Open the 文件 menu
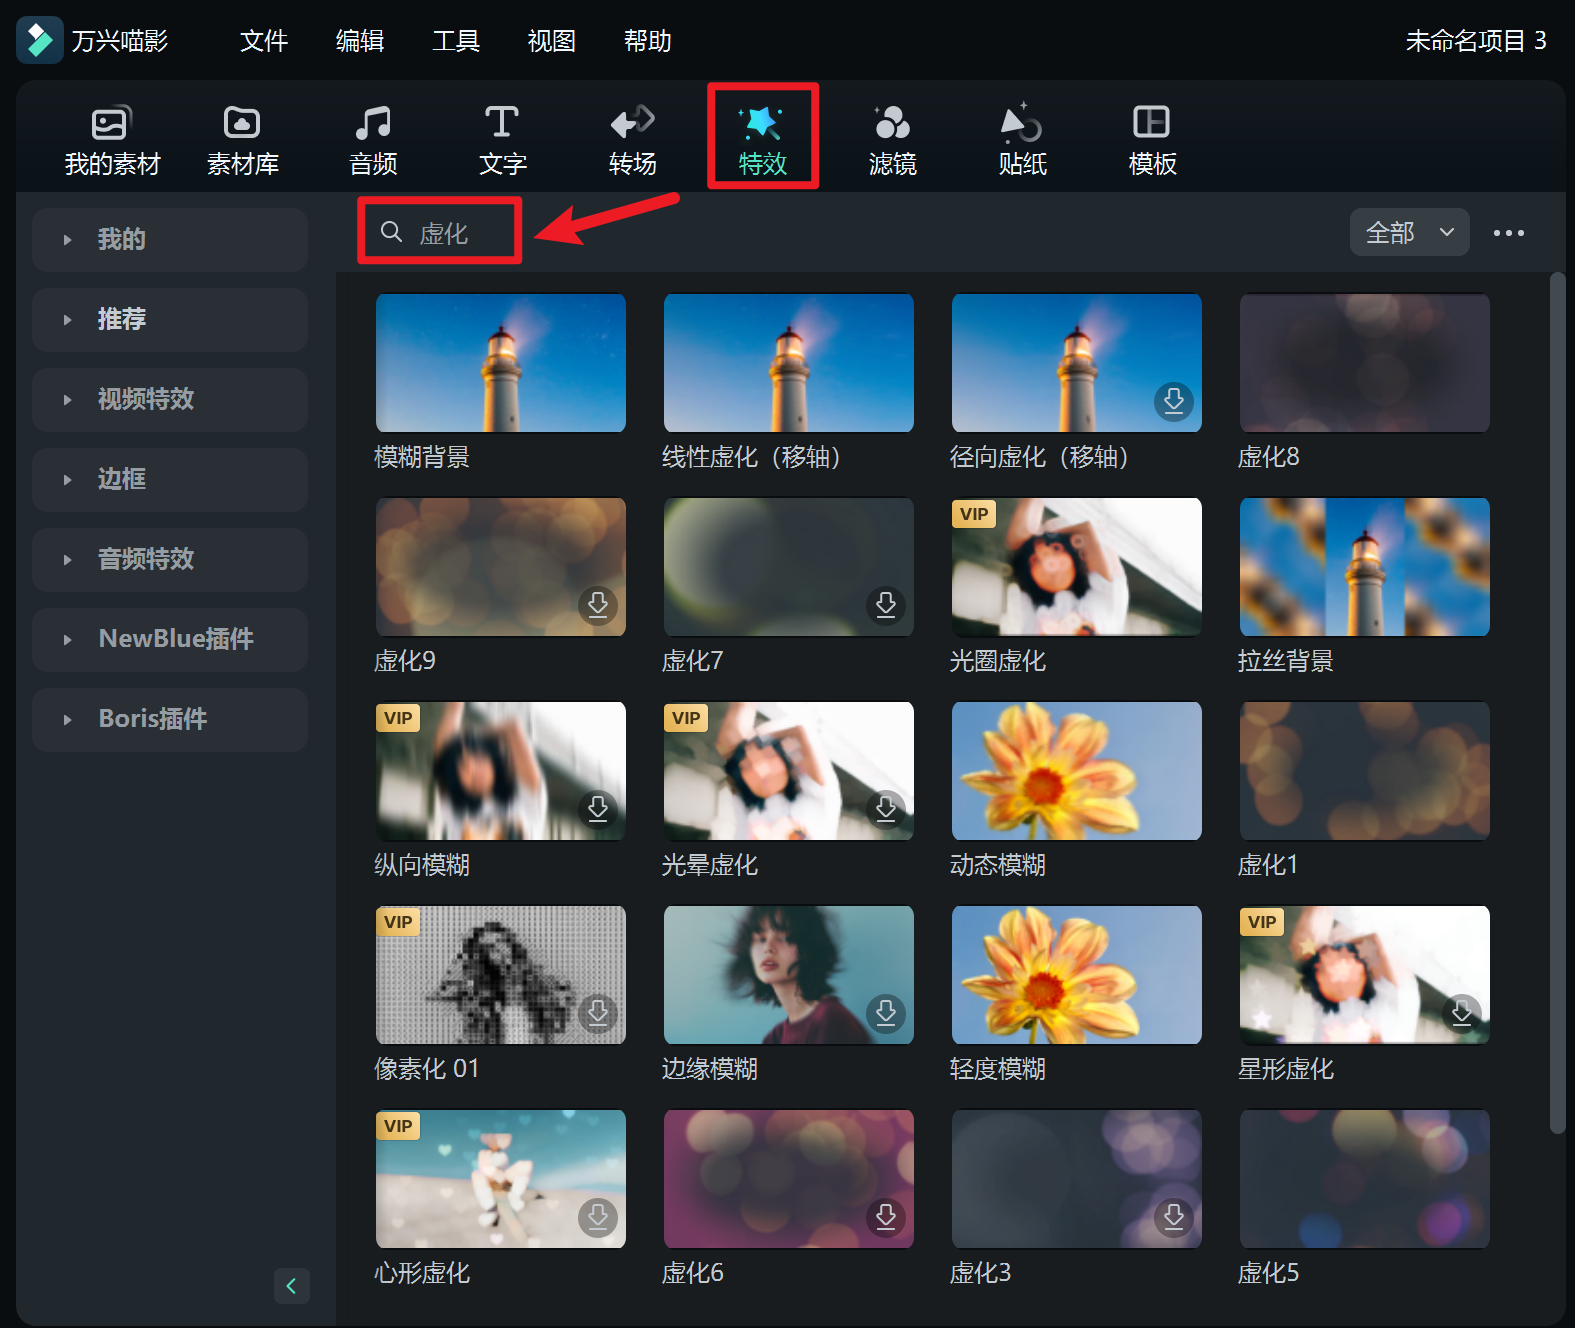This screenshot has width=1575, height=1328. [x=264, y=41]
